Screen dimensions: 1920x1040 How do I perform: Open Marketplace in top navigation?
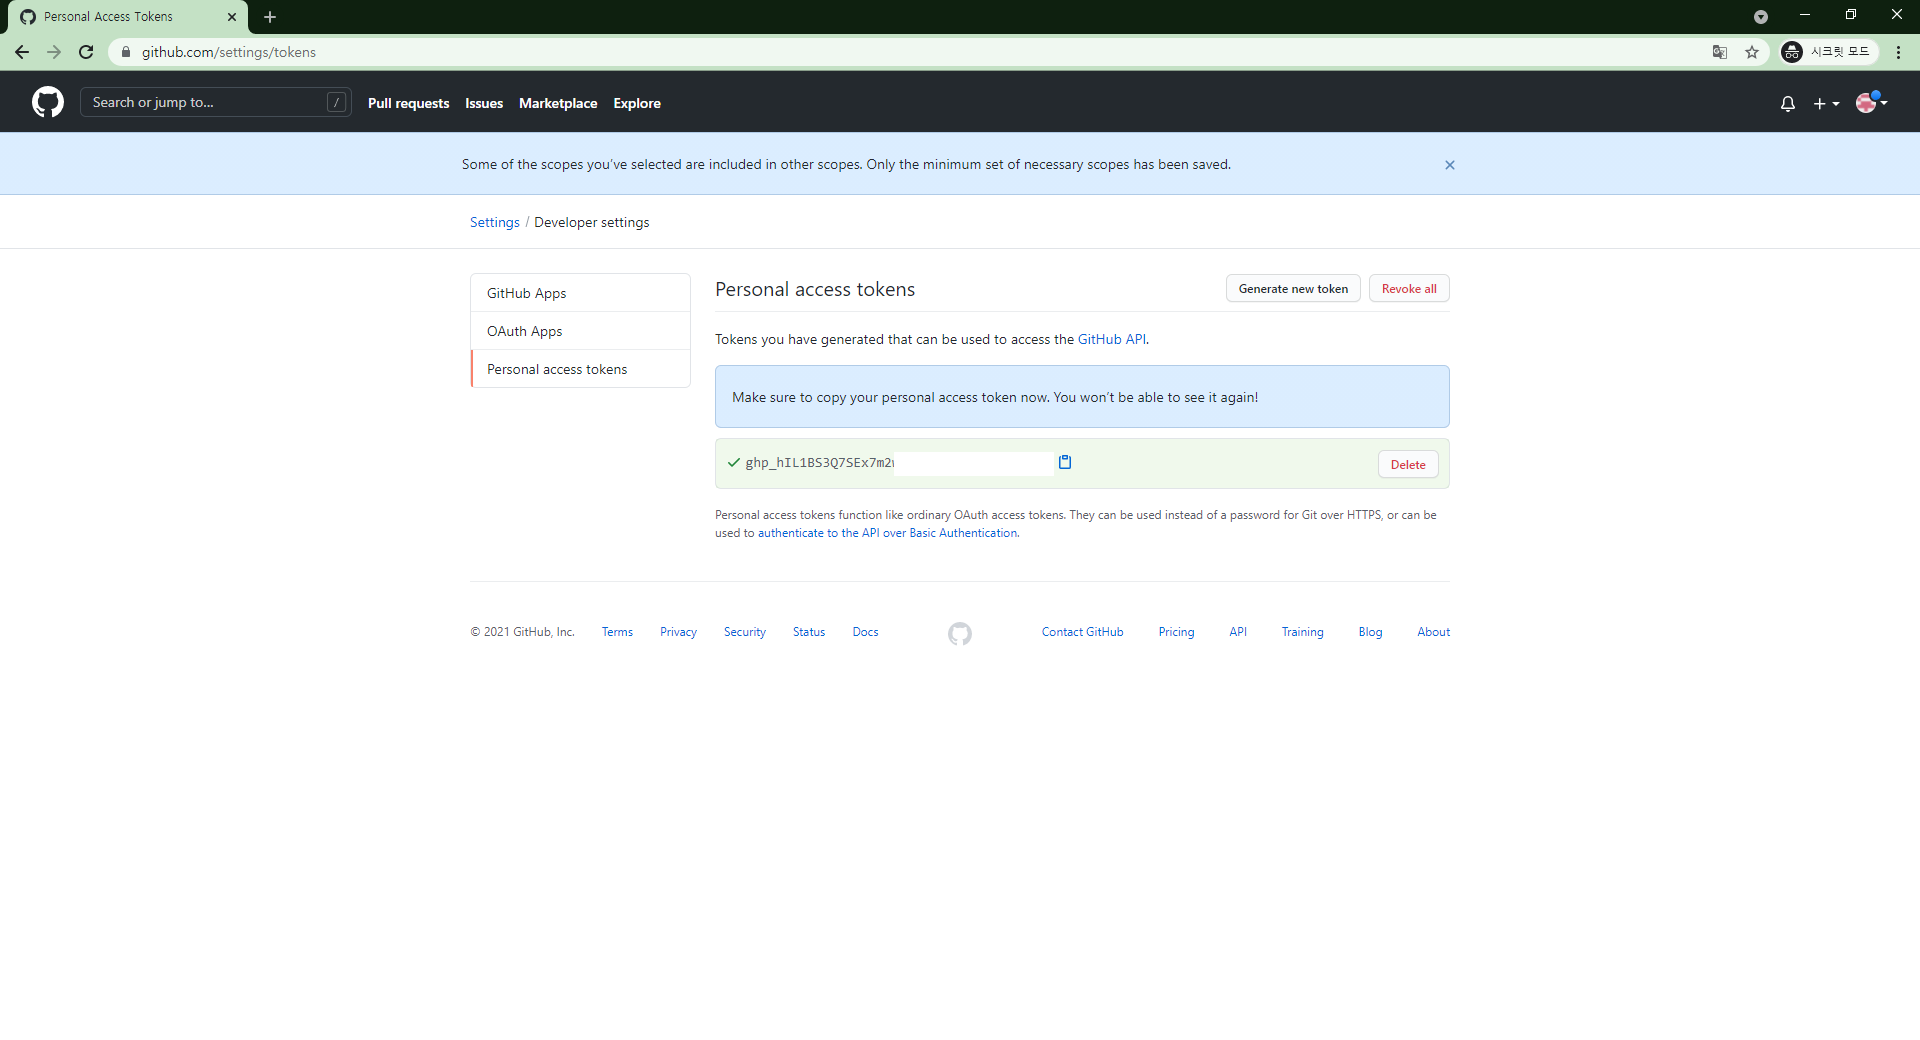click(x=558, y=103)
